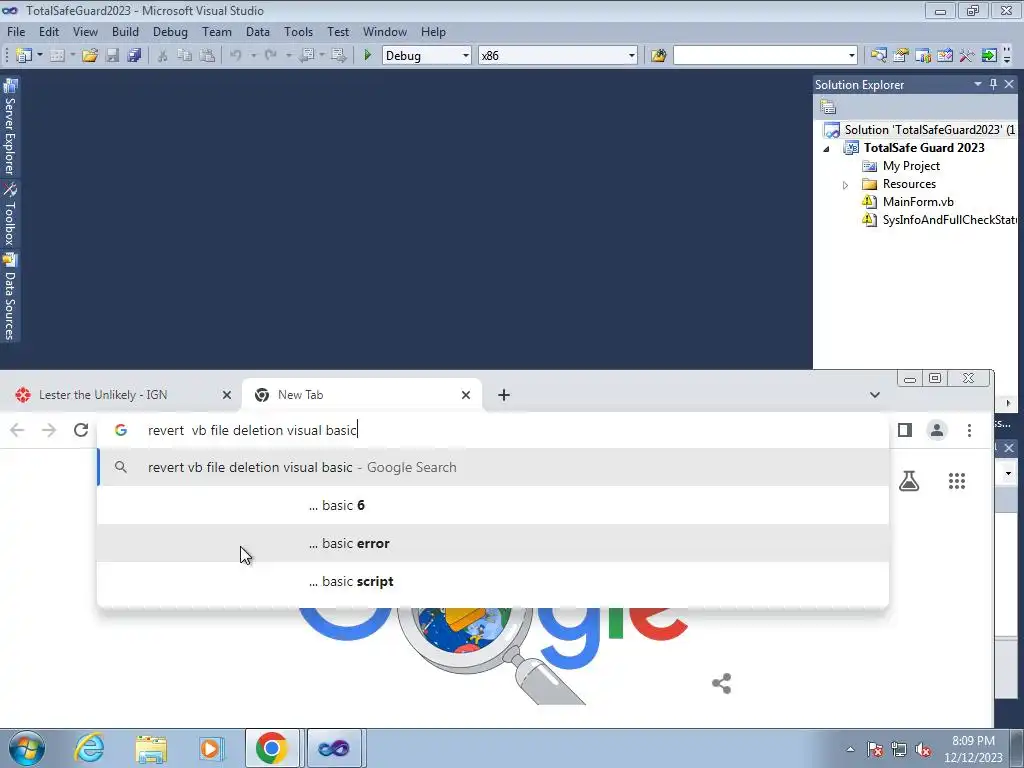Screen dimensions: 1024x768
Task: Click the Chrome reload button
Action: (x=81, y=430)
